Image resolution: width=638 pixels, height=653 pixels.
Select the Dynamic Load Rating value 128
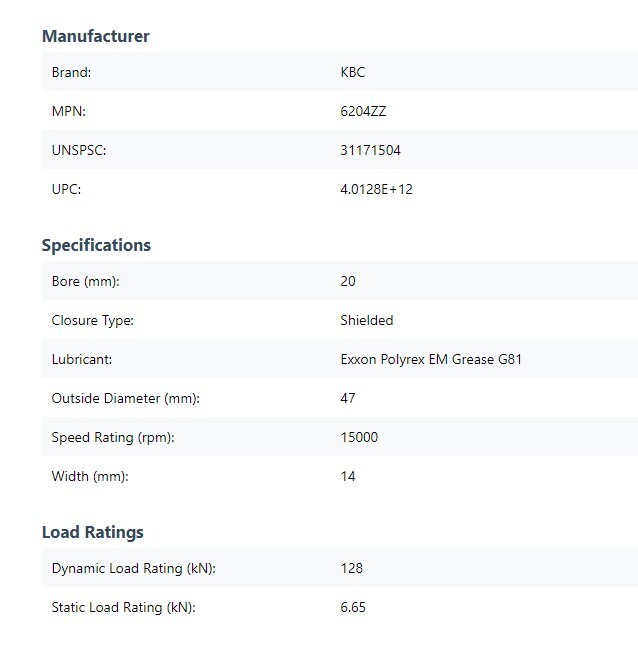(351, 568)
